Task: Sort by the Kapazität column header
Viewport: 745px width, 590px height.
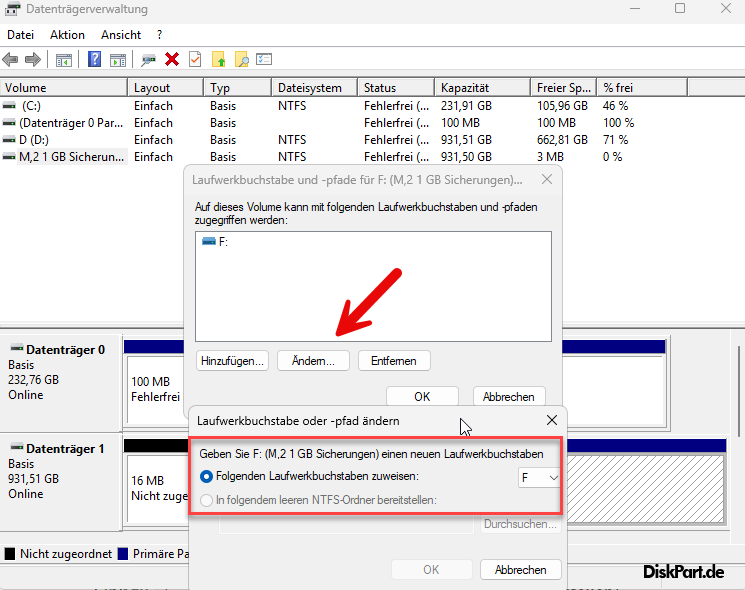Action: [483, 88]
